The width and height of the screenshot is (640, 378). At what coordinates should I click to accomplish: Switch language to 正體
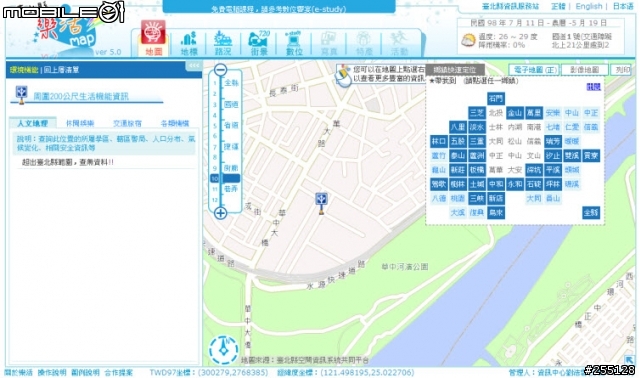click(558, 6)
